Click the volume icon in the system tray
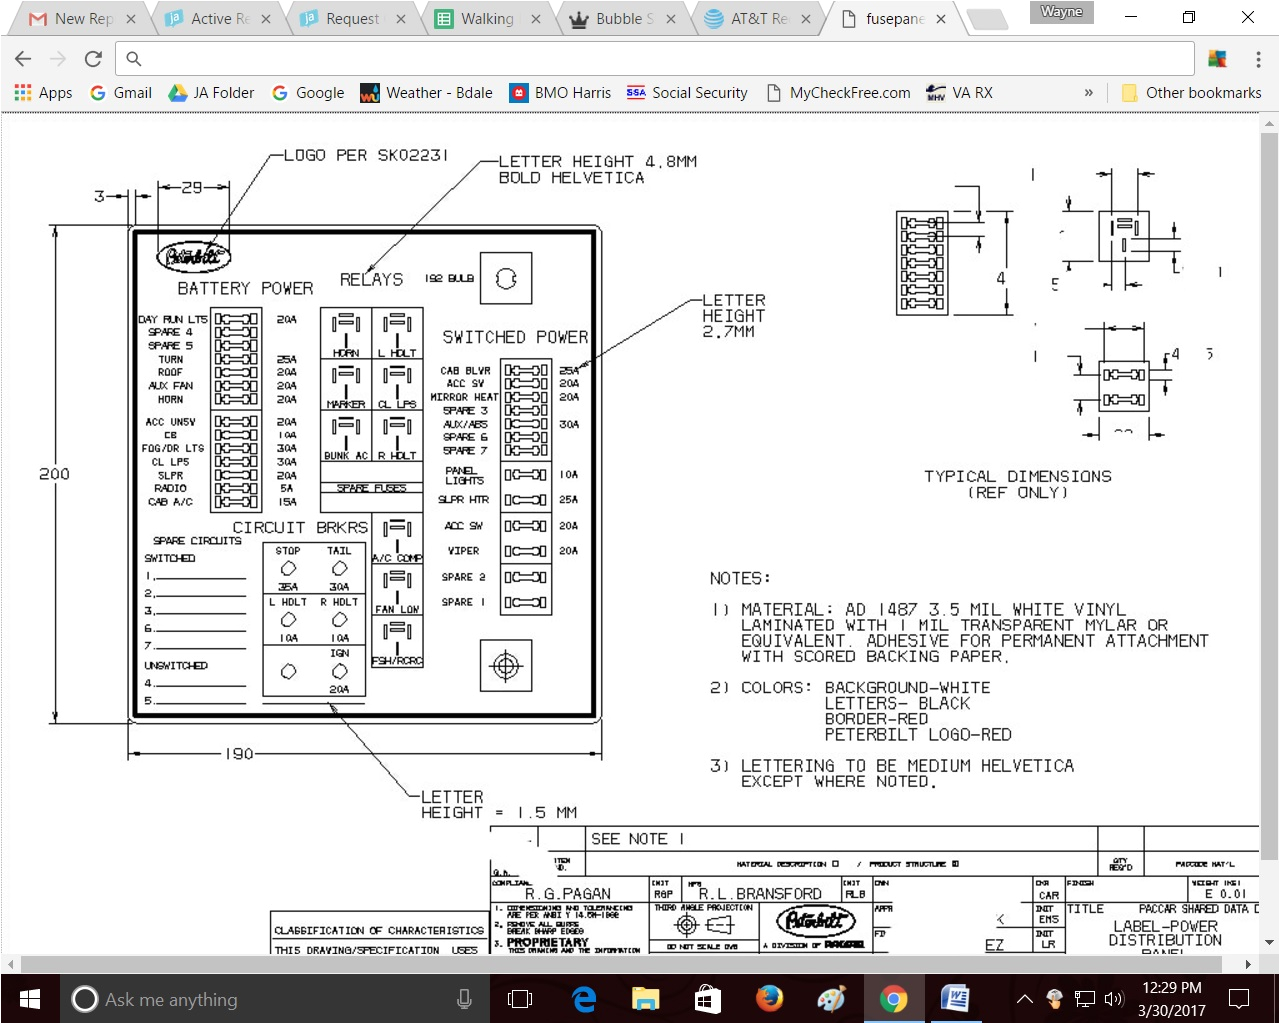This screenshot has width=1280, height=1024. (1113, 998)
